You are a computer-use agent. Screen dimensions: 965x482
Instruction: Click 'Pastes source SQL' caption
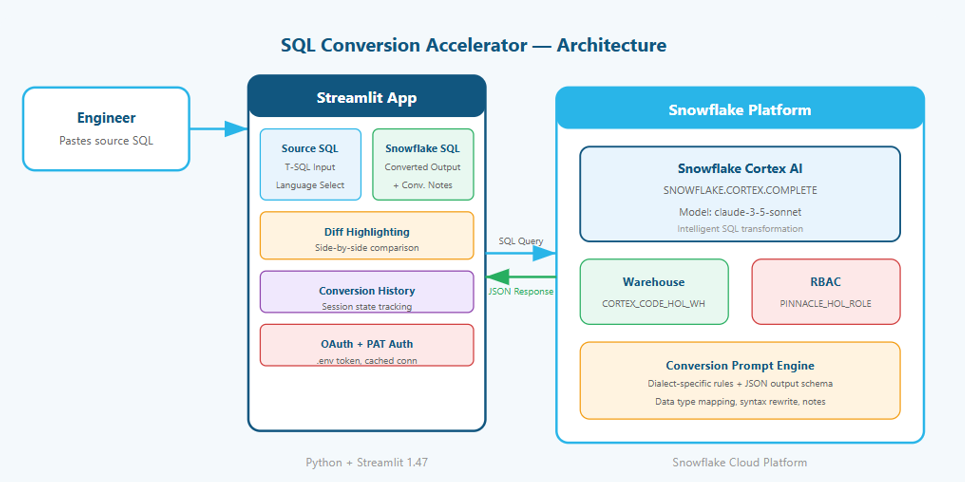pos(106,141)
